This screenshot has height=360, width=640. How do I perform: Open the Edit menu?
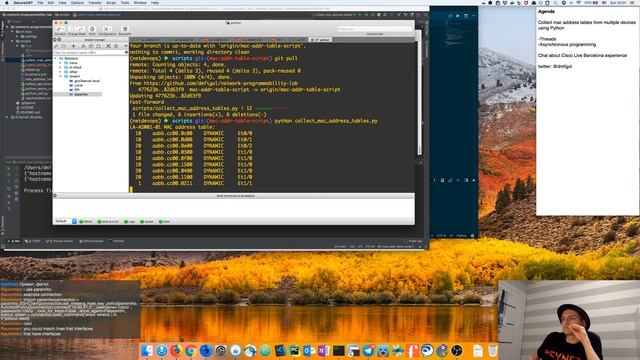pyautogui.click(x=51, y=3)
